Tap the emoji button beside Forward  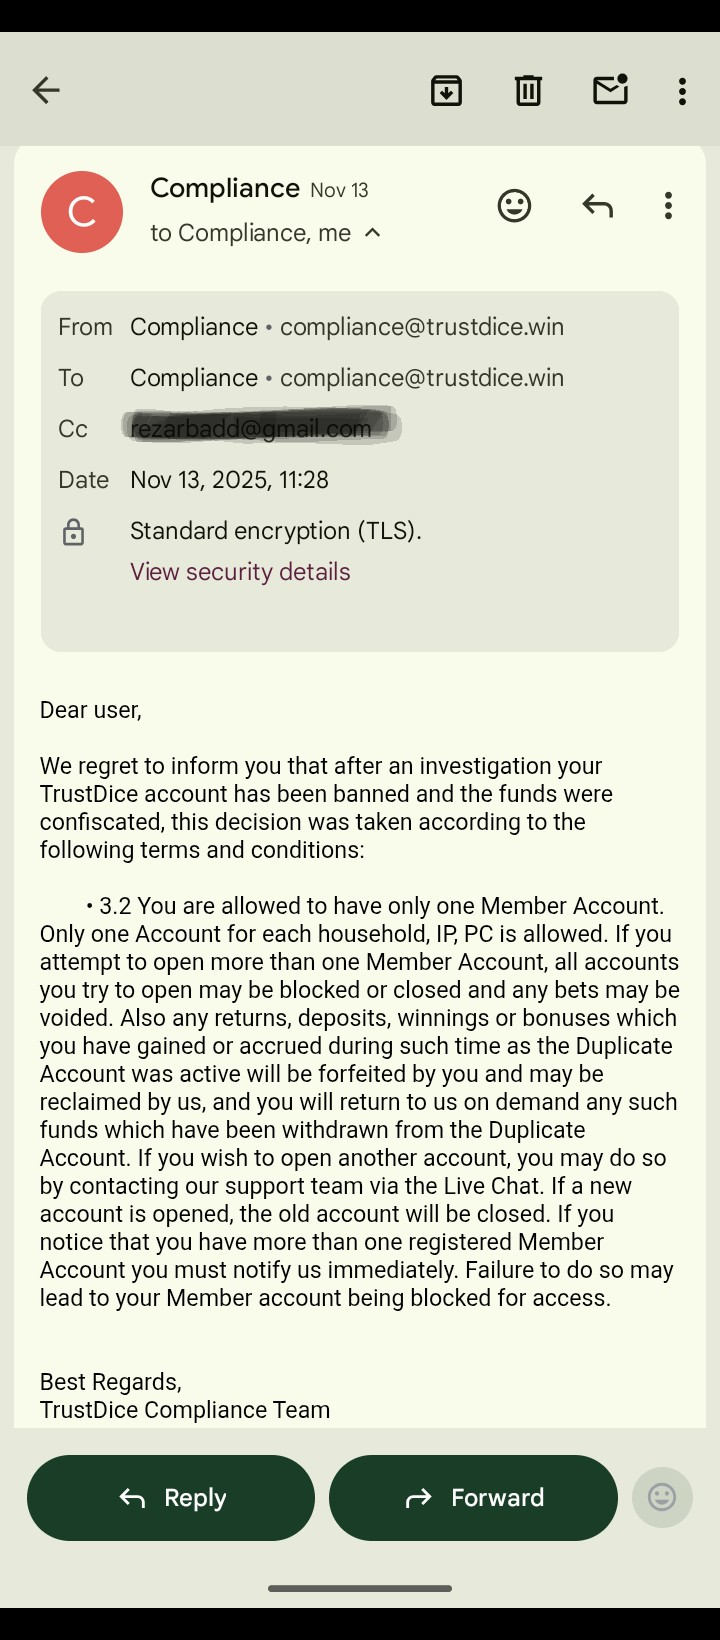tap(662, 1497)
